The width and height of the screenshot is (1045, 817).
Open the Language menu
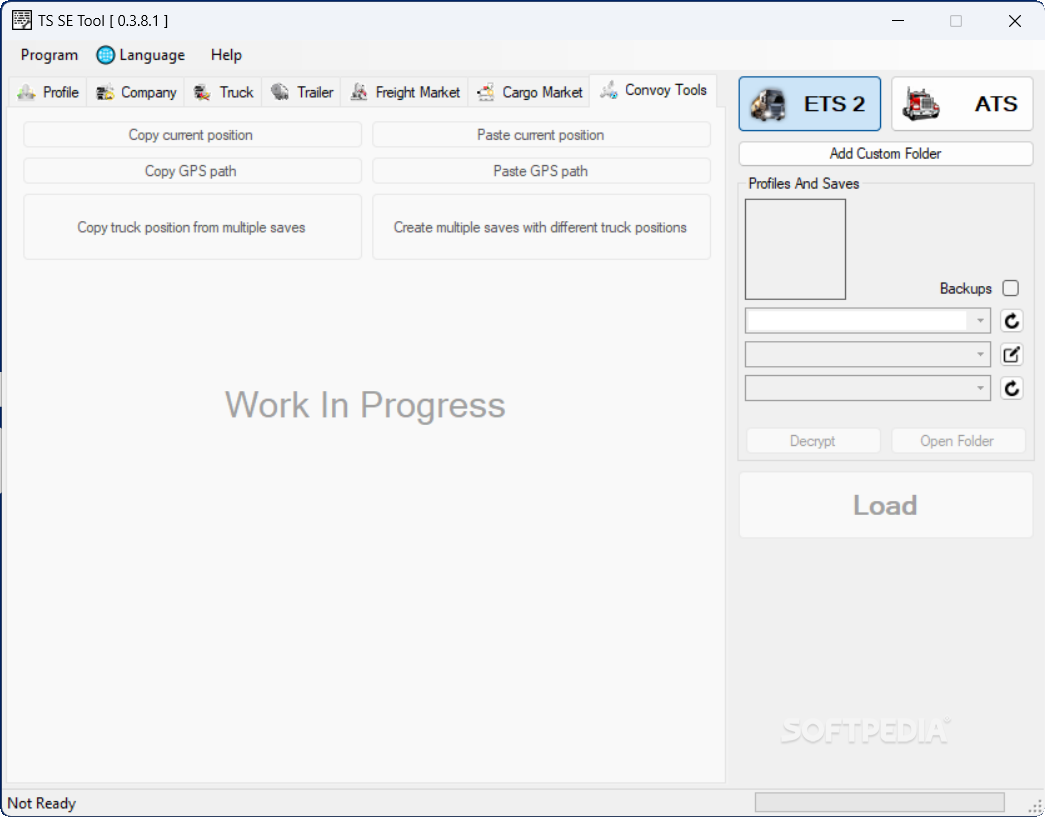pyautogui.click(x=141, y=55)
